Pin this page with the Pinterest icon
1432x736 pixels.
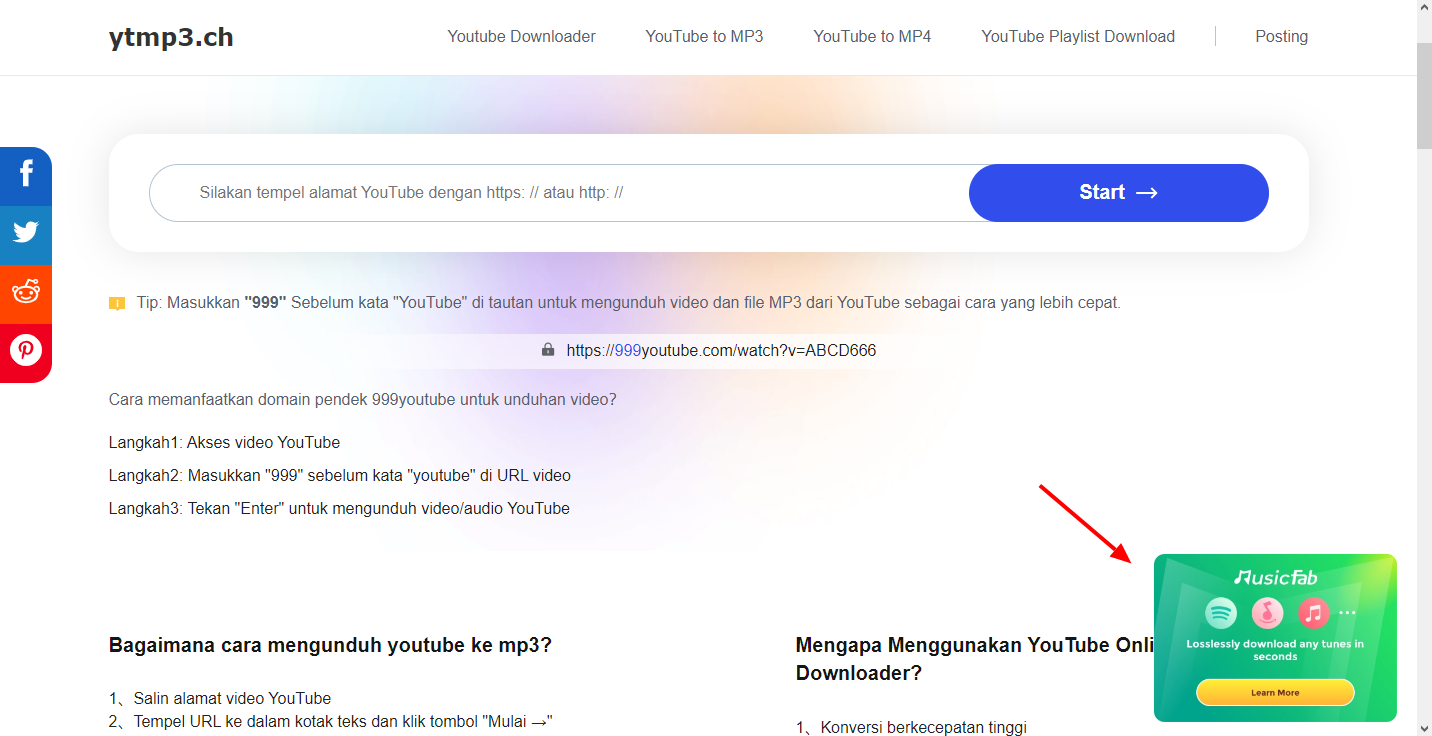[26, 351]
